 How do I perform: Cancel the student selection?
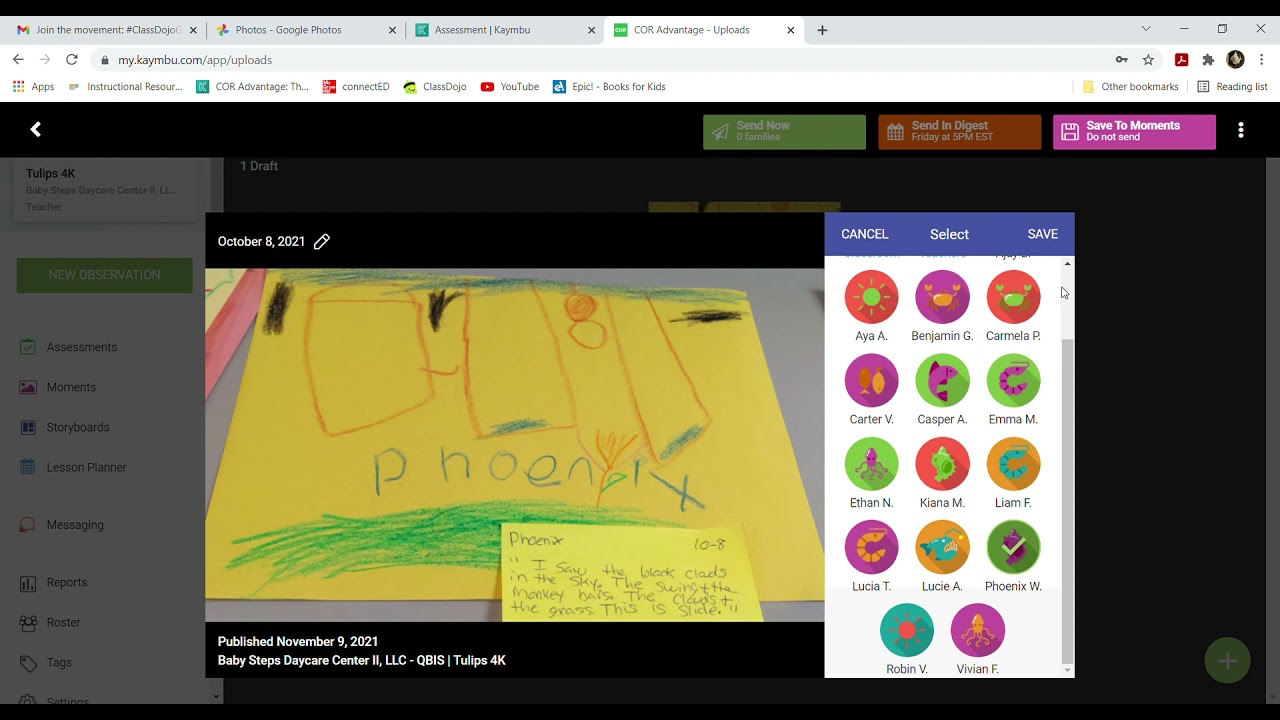coord(864,234)
